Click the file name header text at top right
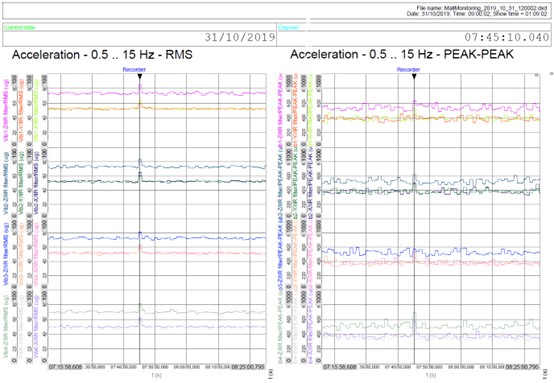Viewport: 554px width, 383px height. [482, 8]
